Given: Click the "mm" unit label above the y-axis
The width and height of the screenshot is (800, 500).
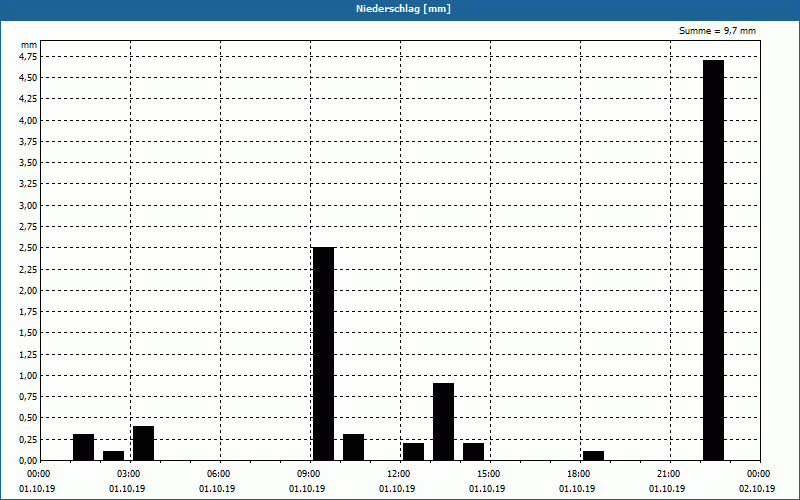Looking at the screenshot, I should point(29,45).
